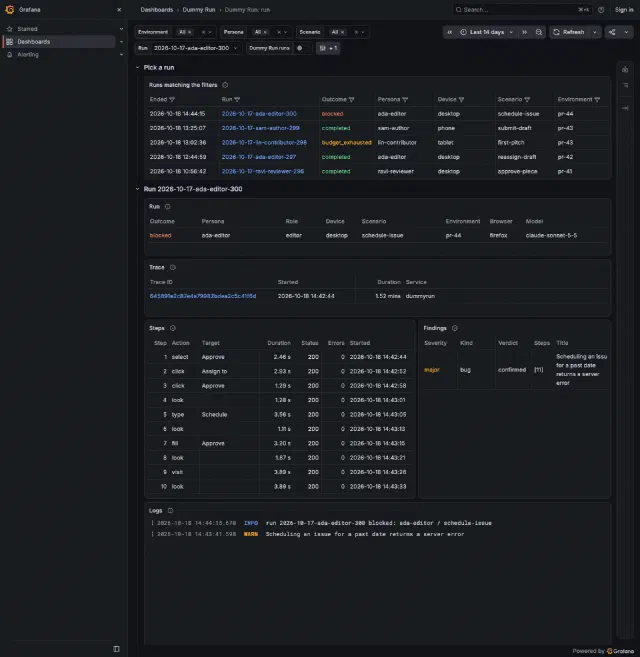The image size is (640, 657).
Task: Open run link 2026-10-17-ravi-reviewer-296
Action: pyautogui.click(x=263, y=171)
